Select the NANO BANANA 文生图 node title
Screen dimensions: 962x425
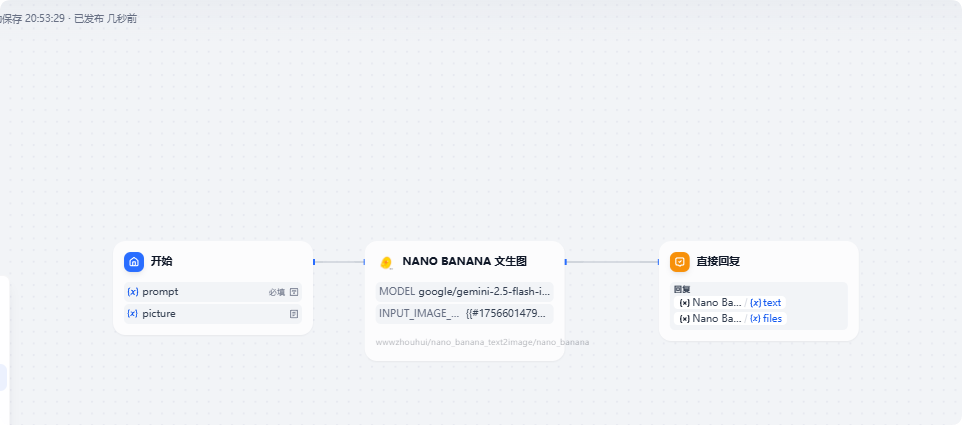point(464,261)
